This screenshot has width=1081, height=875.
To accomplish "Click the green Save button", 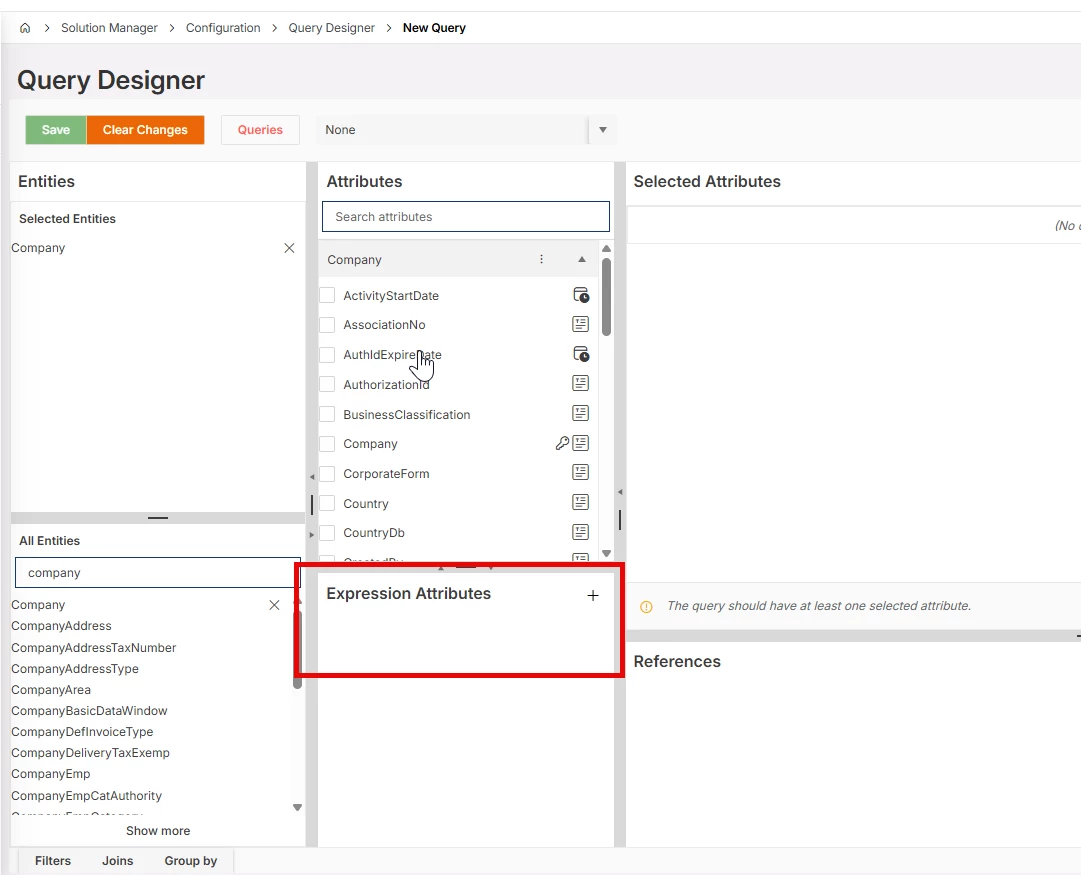I will click(x=56, y=130).
